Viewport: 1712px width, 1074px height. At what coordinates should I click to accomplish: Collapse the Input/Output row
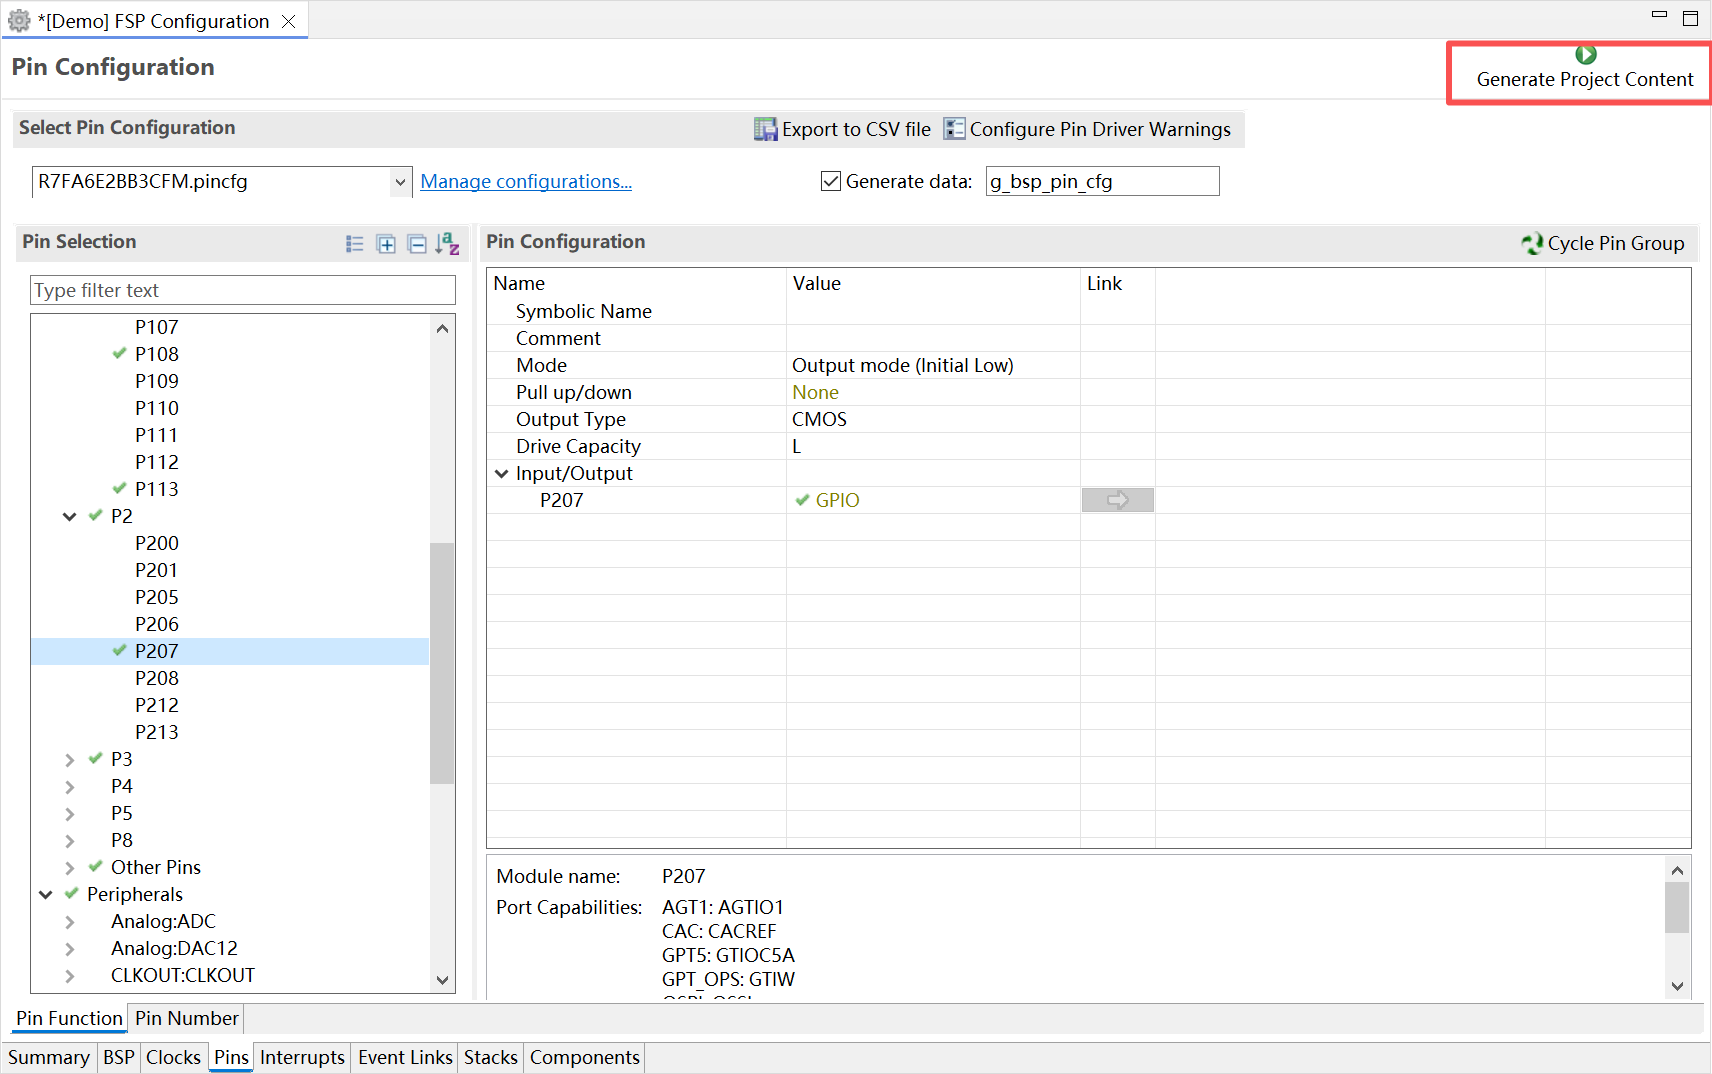pos(502,474)
